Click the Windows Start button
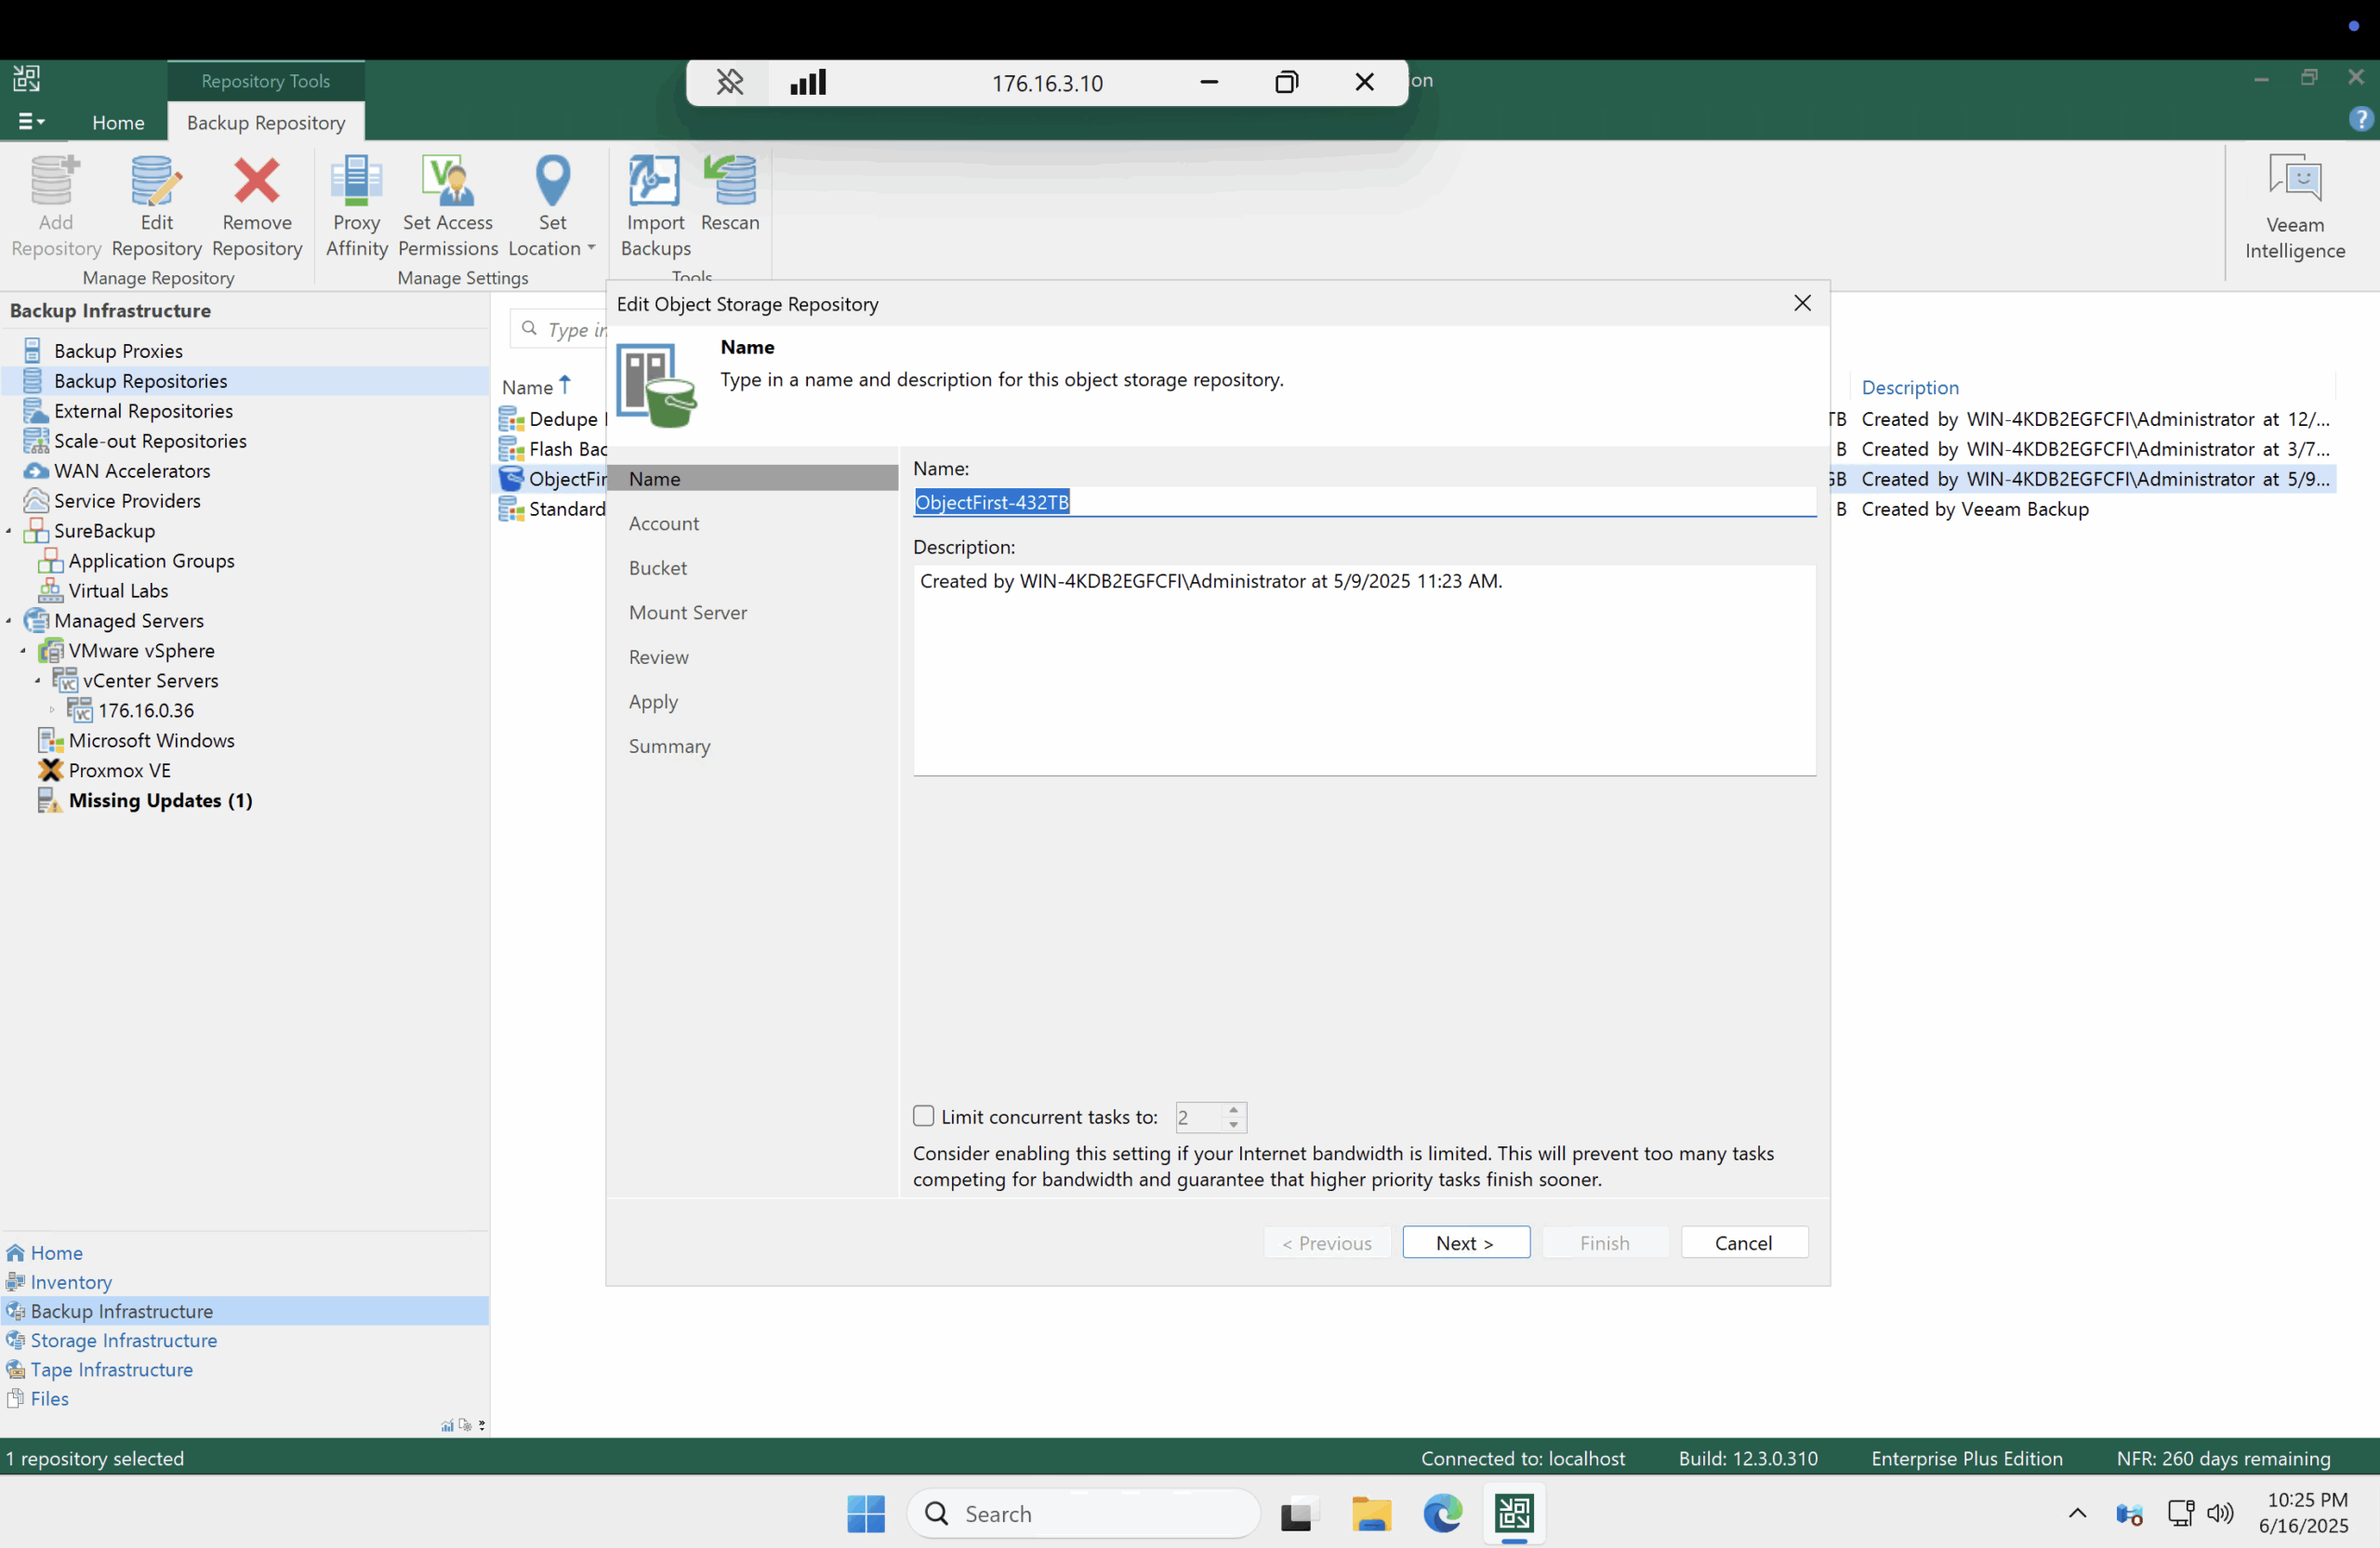Viewport: 2380px width, 1548px height. [x=865, y=1513]
